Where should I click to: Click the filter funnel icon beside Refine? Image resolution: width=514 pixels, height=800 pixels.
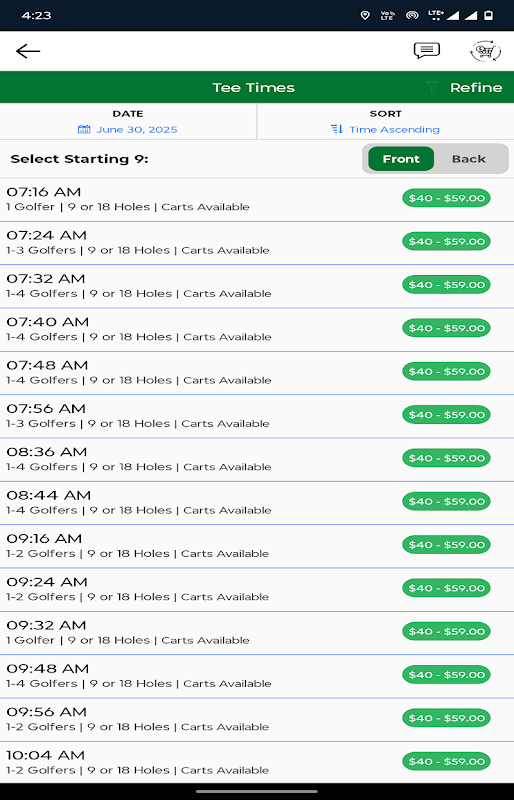click(432, 87)
